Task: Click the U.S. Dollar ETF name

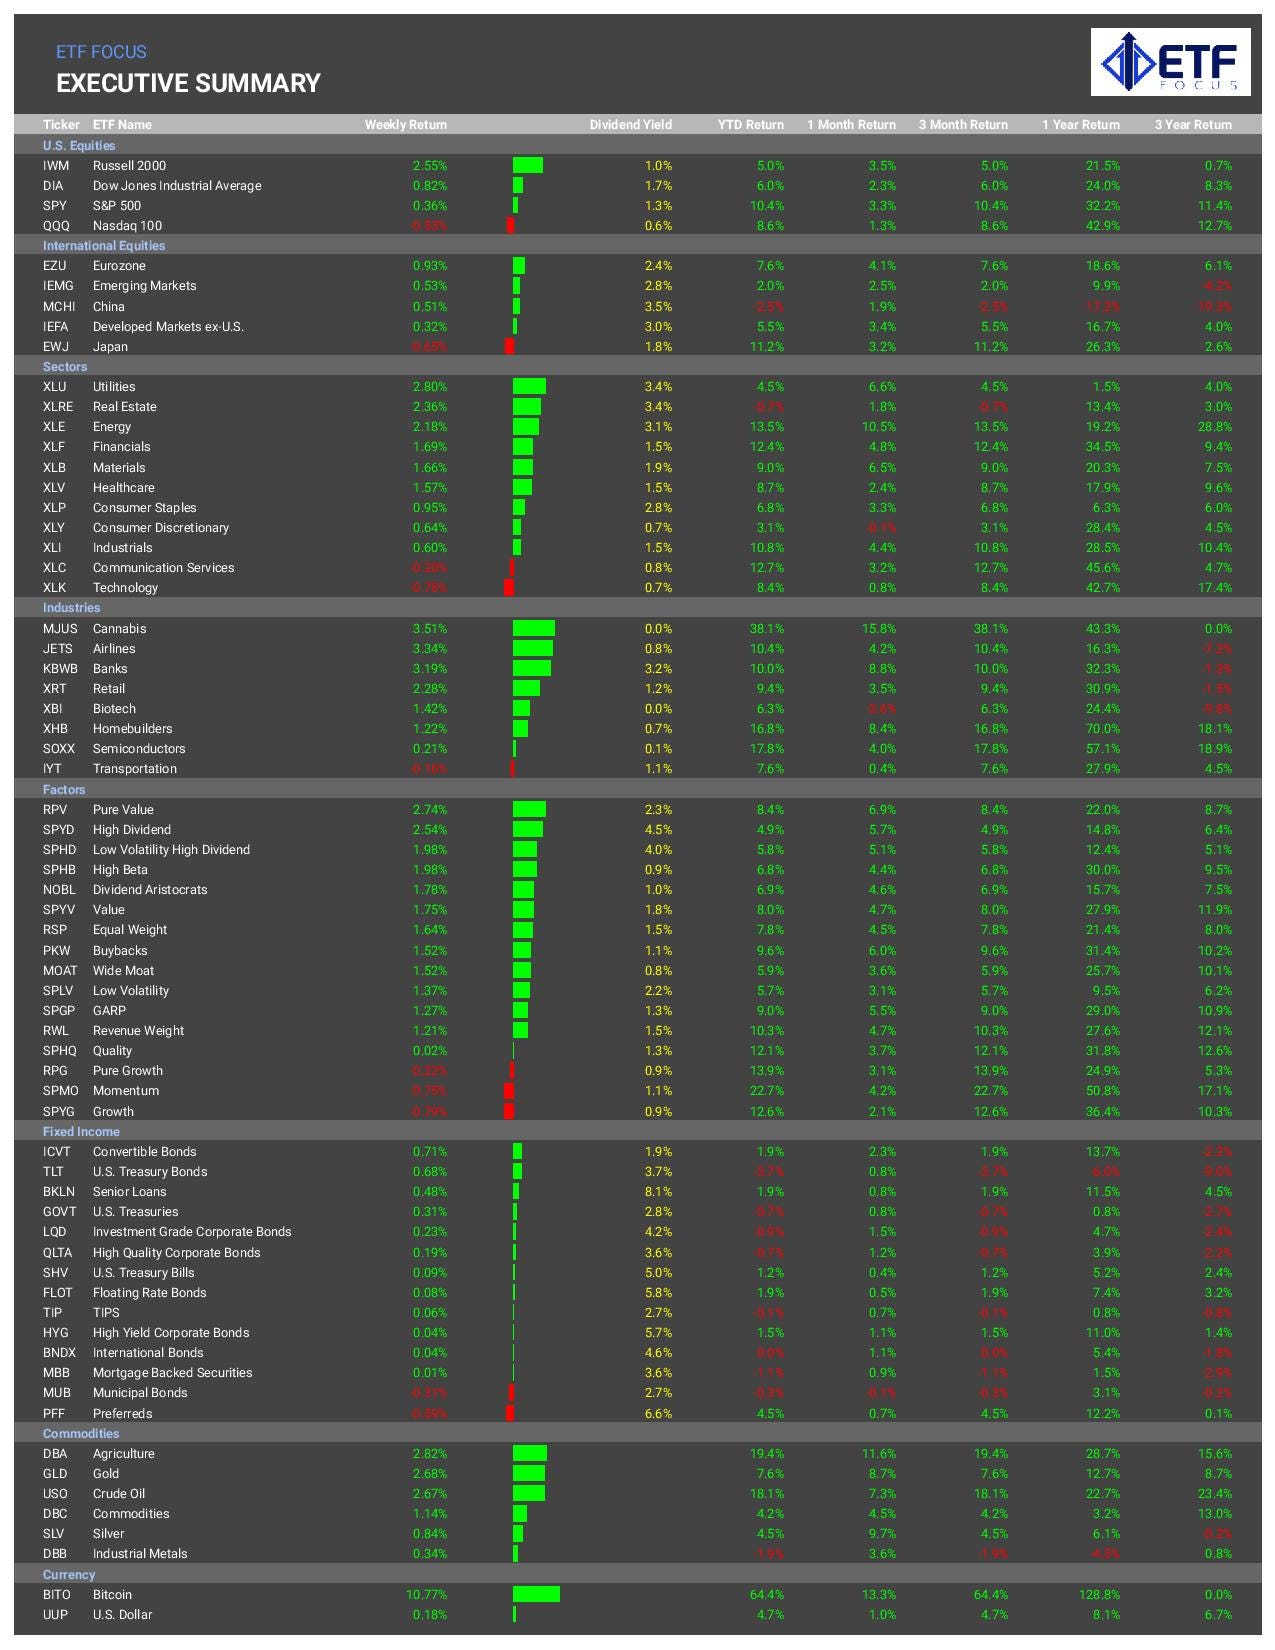Action: (123, 1614)
